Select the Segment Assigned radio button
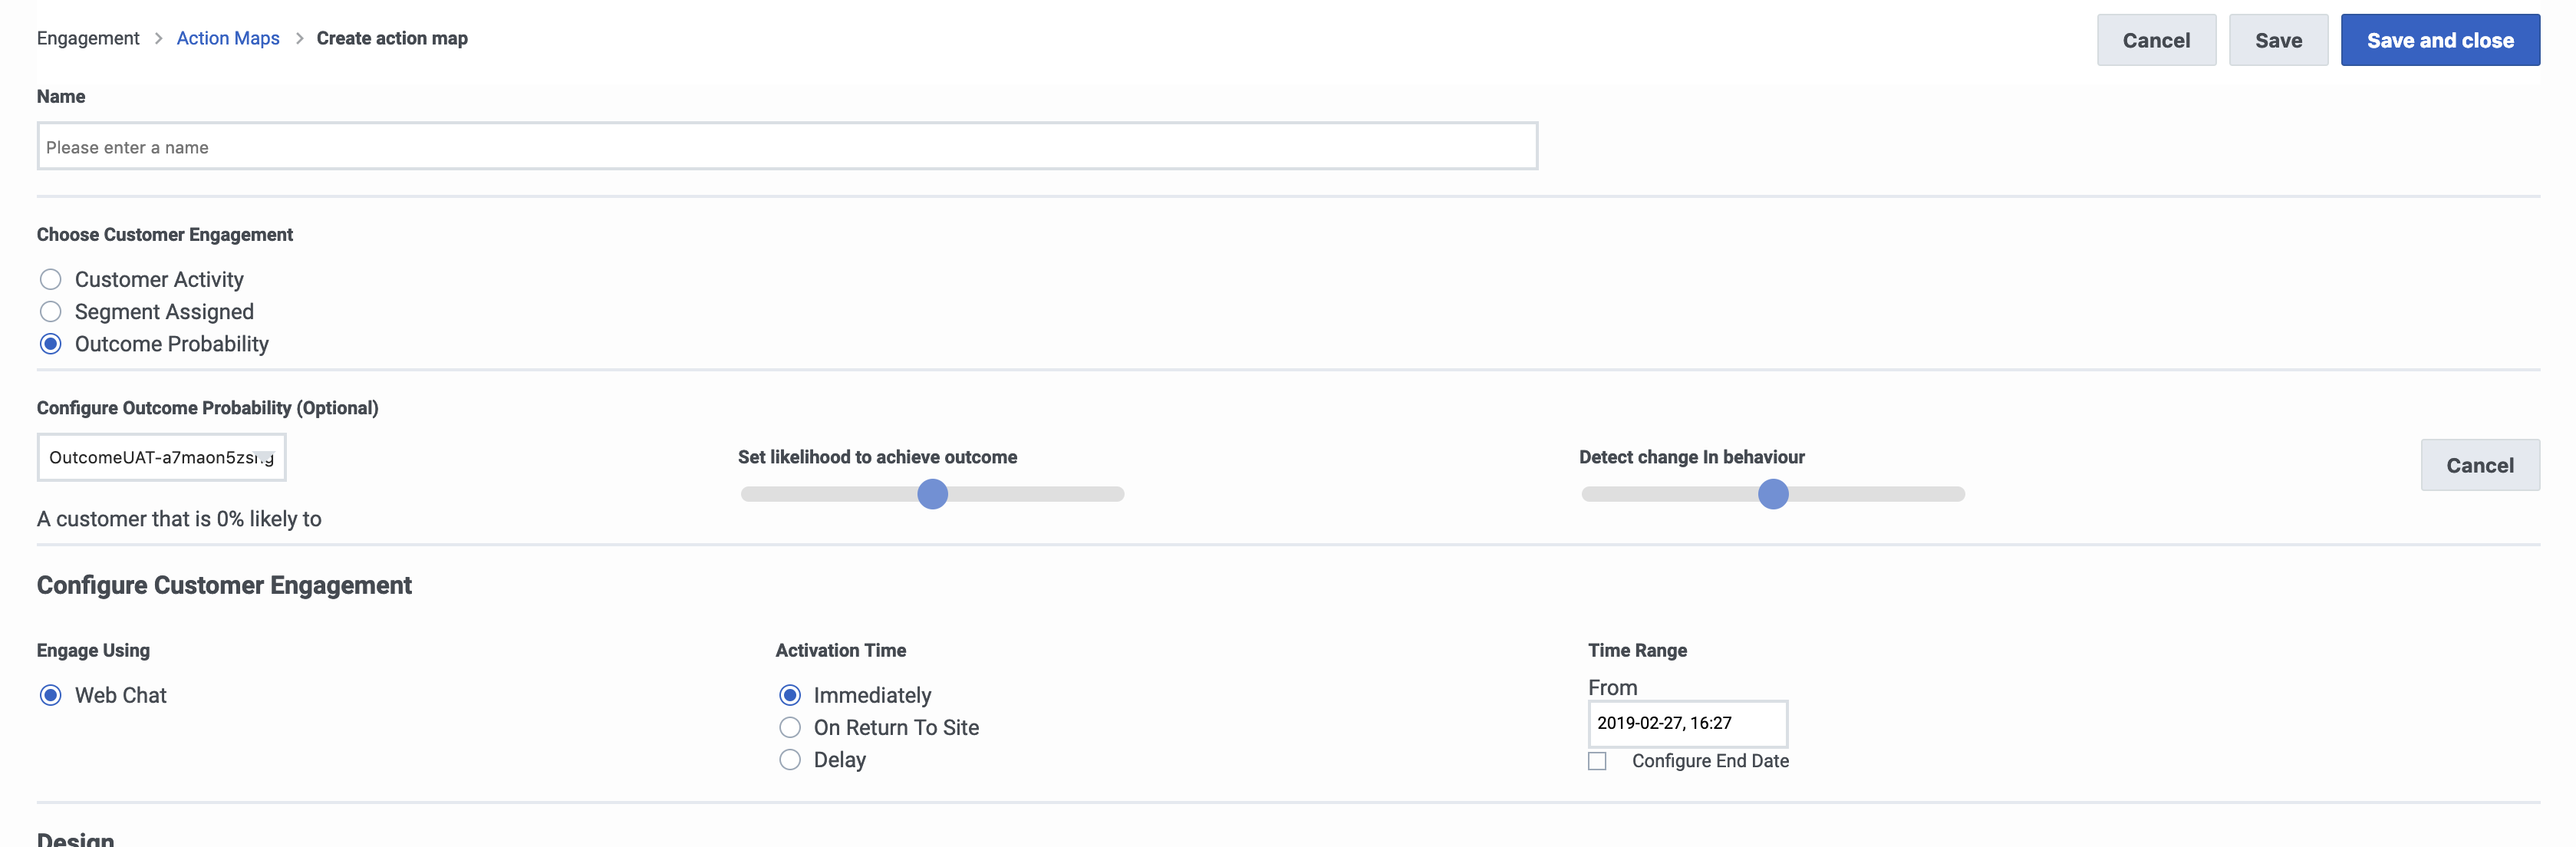Viewport: 2576px width, 847px height. click(51, 311)
